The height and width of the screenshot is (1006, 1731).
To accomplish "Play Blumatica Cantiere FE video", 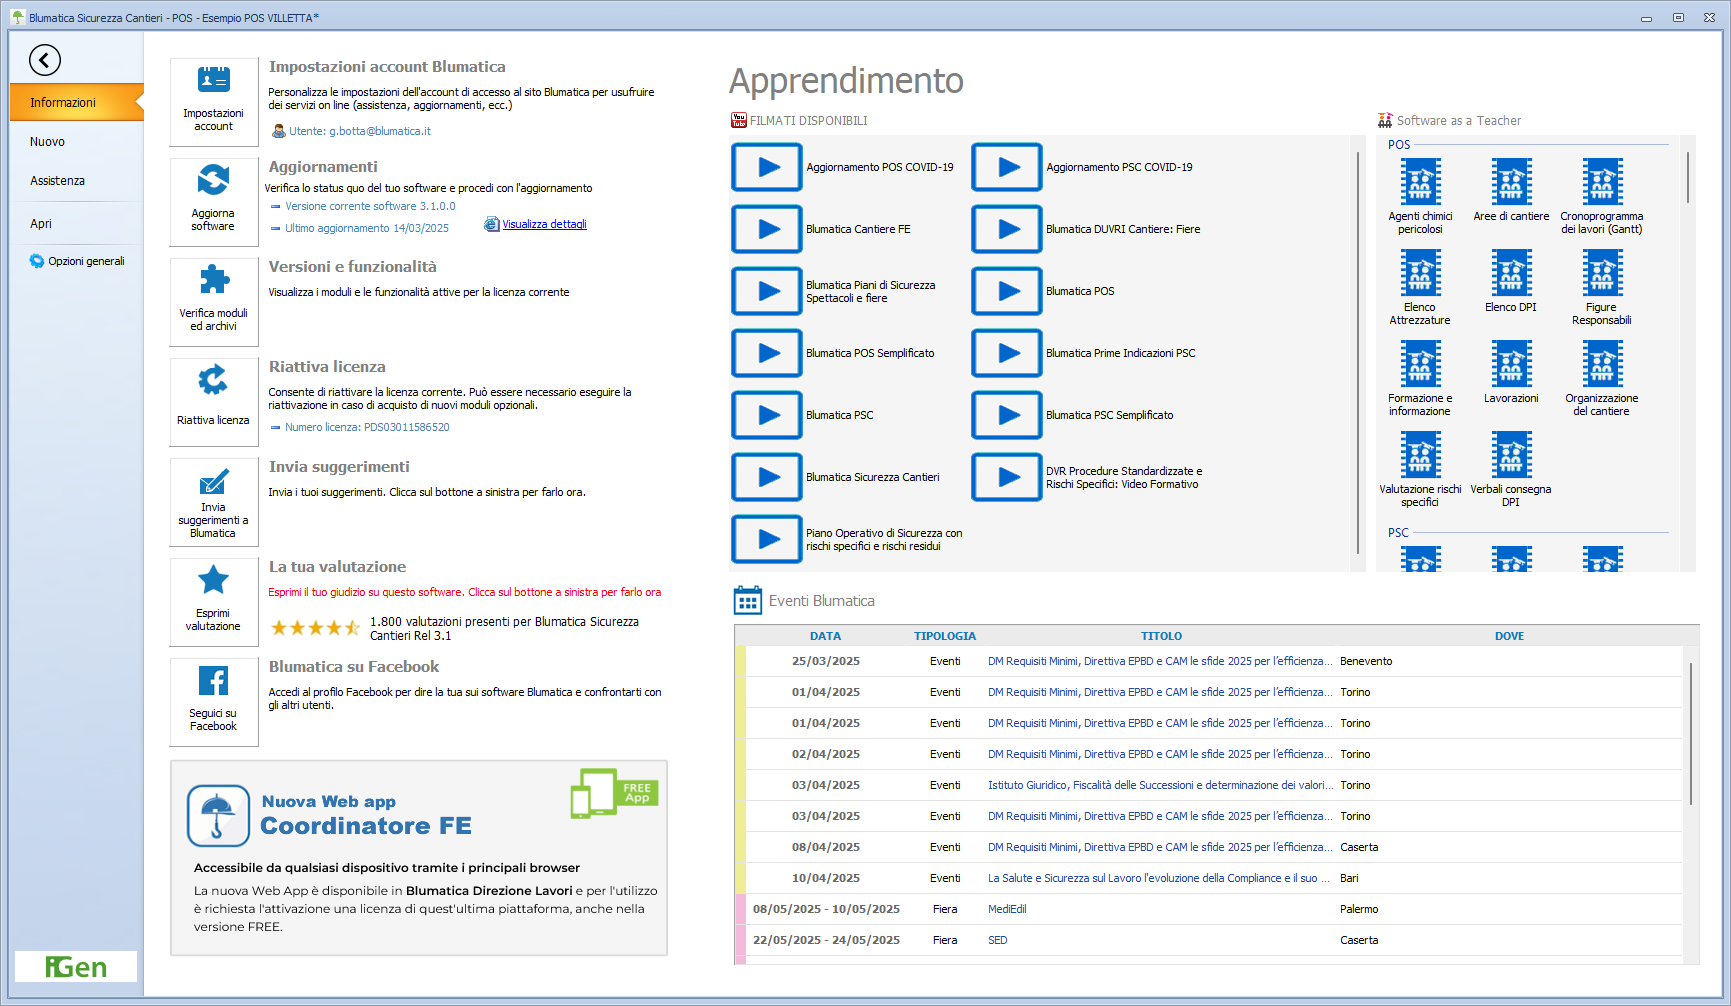I will point(767,229).
